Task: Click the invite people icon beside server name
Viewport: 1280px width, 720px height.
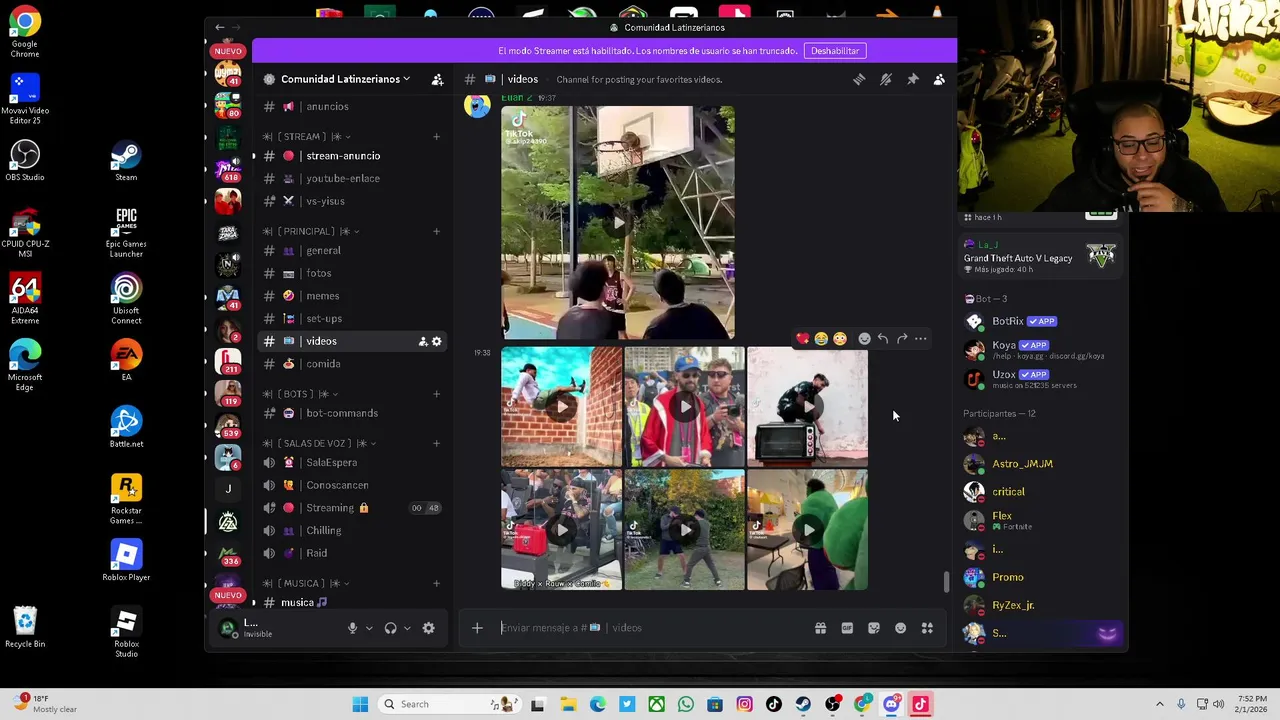Action: (x=437, y=79)
